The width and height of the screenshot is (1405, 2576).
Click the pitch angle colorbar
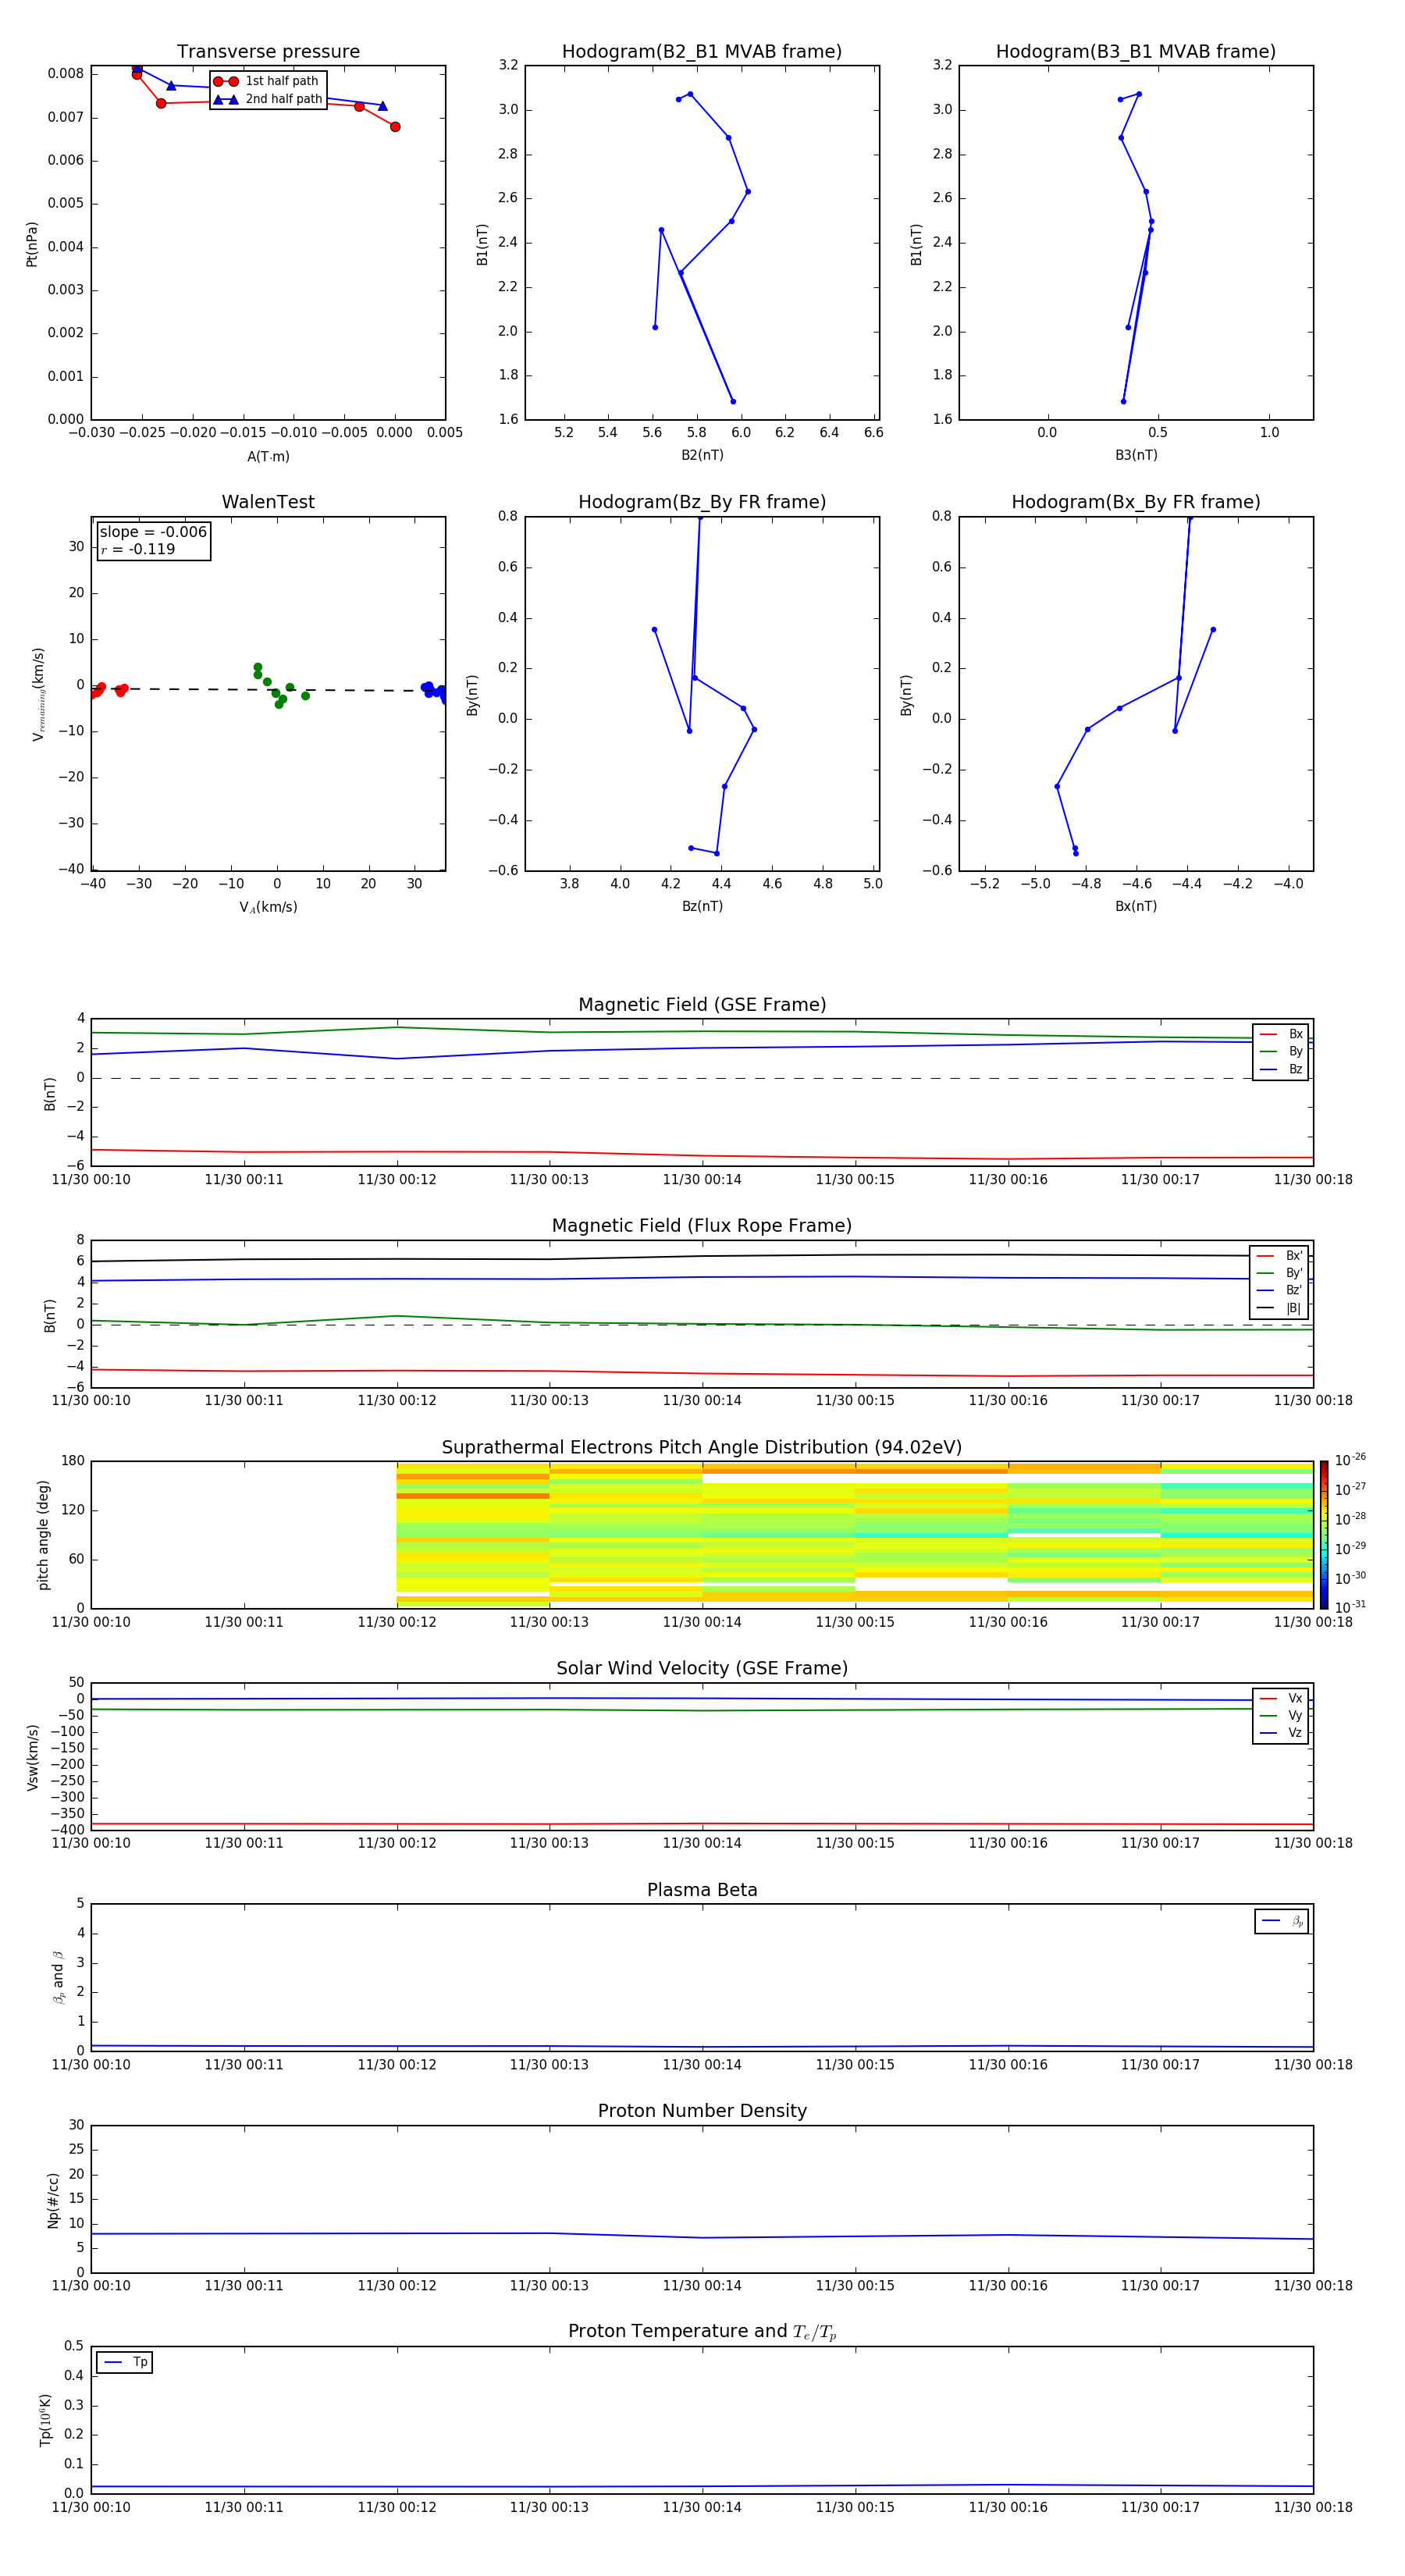(x=1324, y=1535)
